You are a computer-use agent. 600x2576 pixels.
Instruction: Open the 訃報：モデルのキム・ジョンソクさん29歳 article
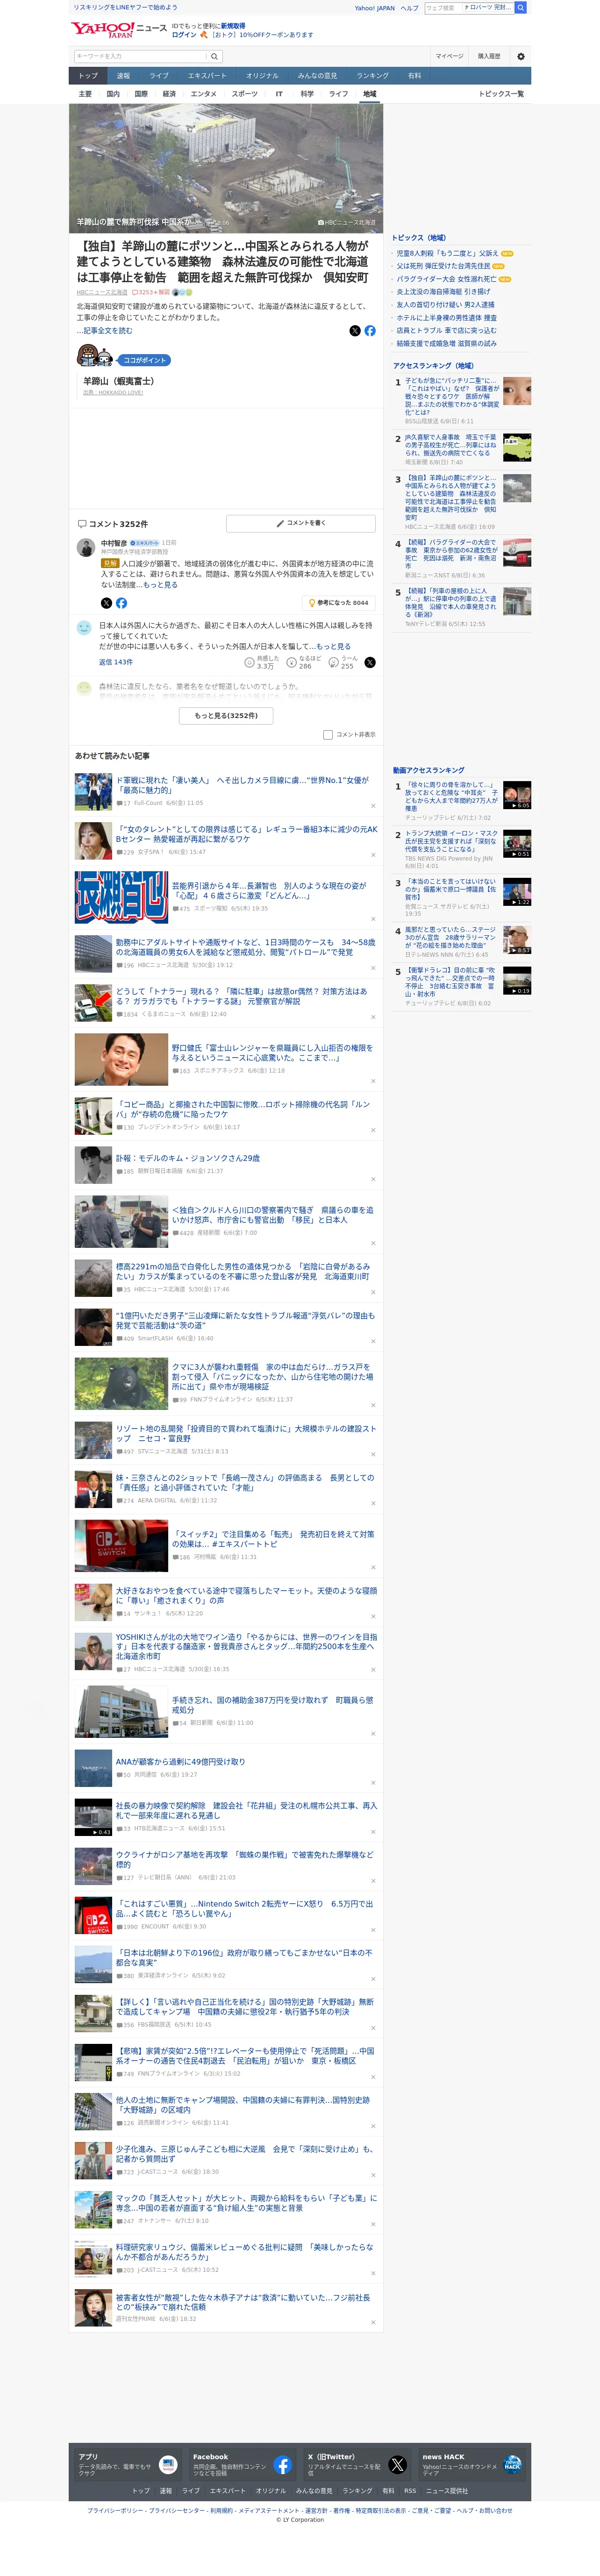coord(188,1158)
